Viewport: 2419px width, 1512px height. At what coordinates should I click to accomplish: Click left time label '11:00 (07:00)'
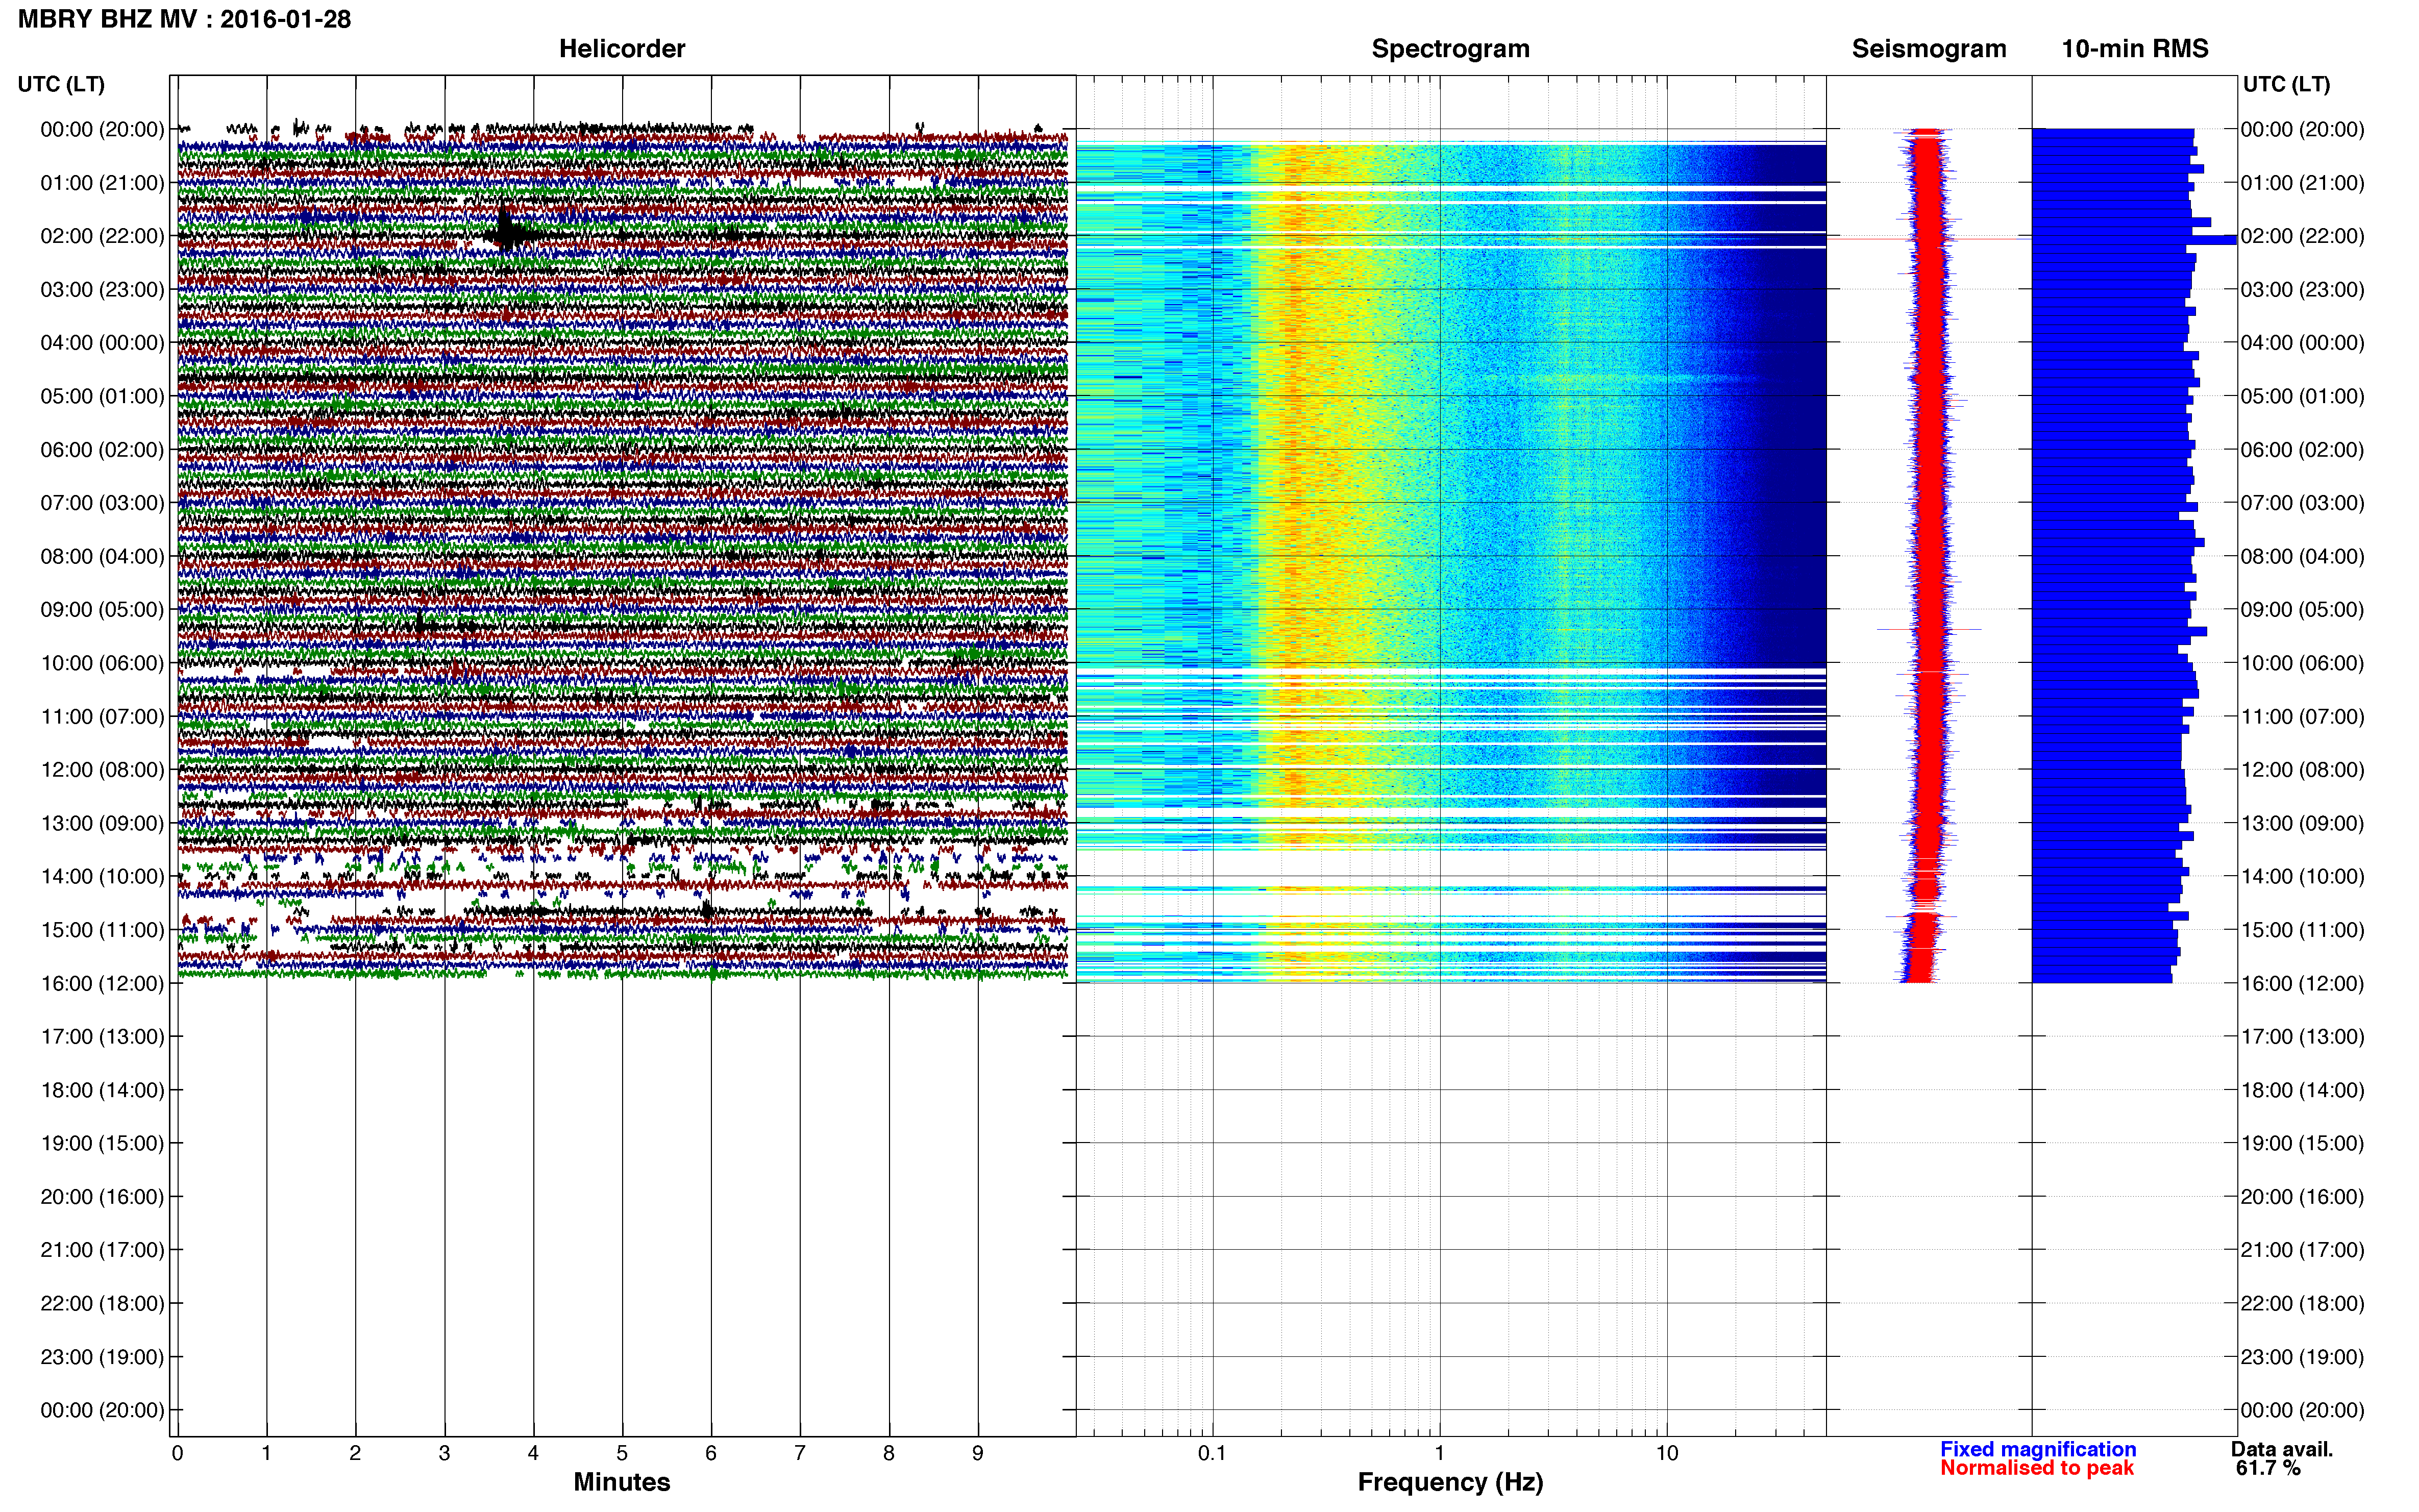102,716
